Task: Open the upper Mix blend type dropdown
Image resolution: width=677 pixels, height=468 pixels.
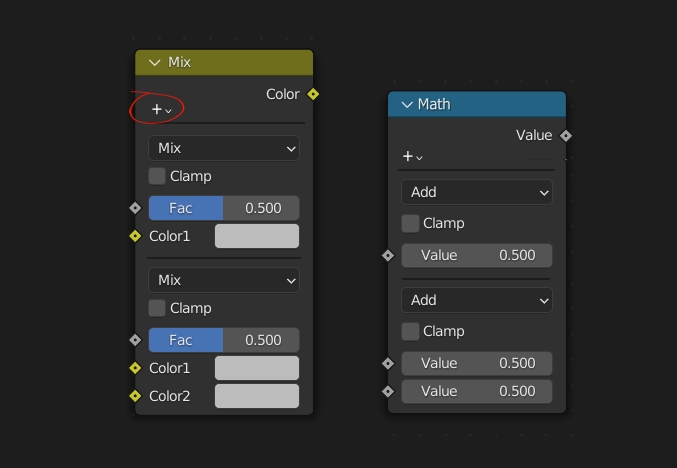Action: click(224, 148)
